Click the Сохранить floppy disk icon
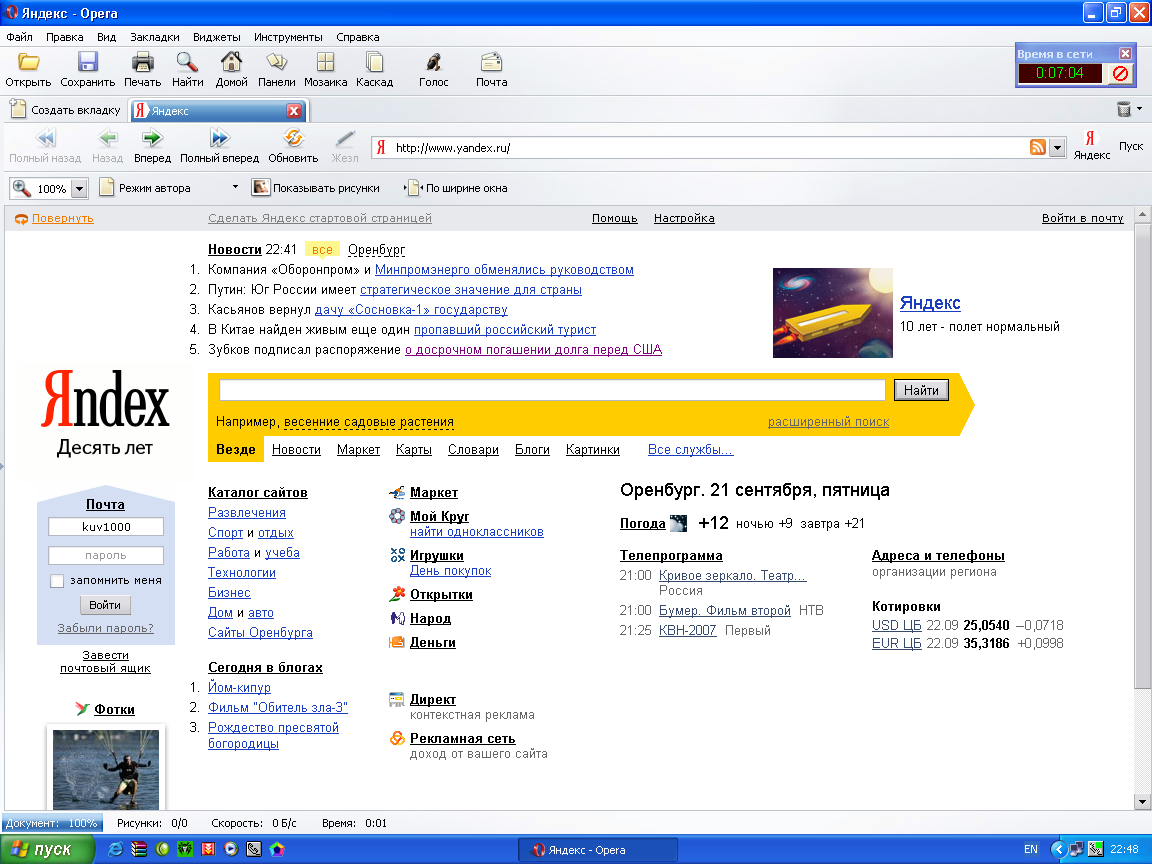The height and width of the screenshot is (864, 1152). [x=87, y=62]
